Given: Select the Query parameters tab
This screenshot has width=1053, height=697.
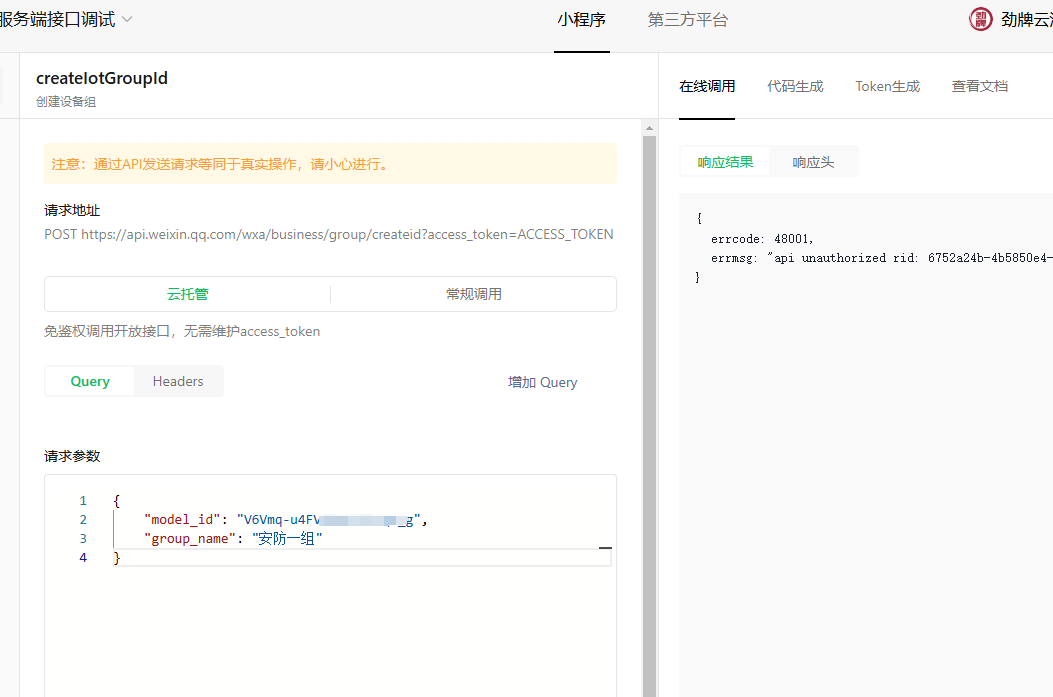Looking at the screenshot, I should coord(90,381).
